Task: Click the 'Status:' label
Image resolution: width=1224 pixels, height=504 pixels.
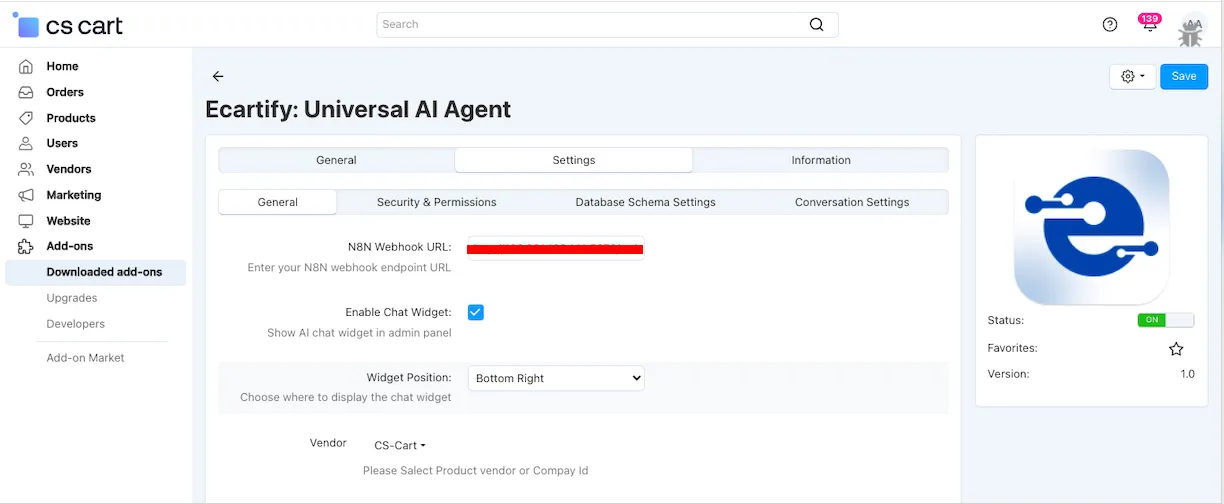Action: click(x=1005, y=320)
